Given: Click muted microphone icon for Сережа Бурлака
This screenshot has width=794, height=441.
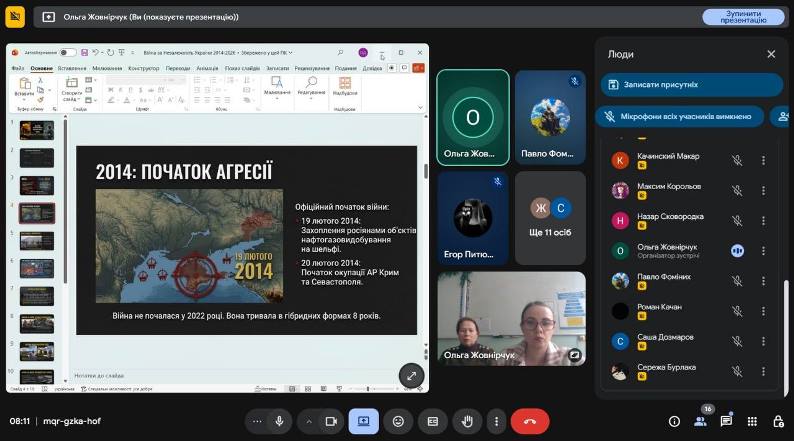Looking at the screenshot, I should click(x=737, y=371).
